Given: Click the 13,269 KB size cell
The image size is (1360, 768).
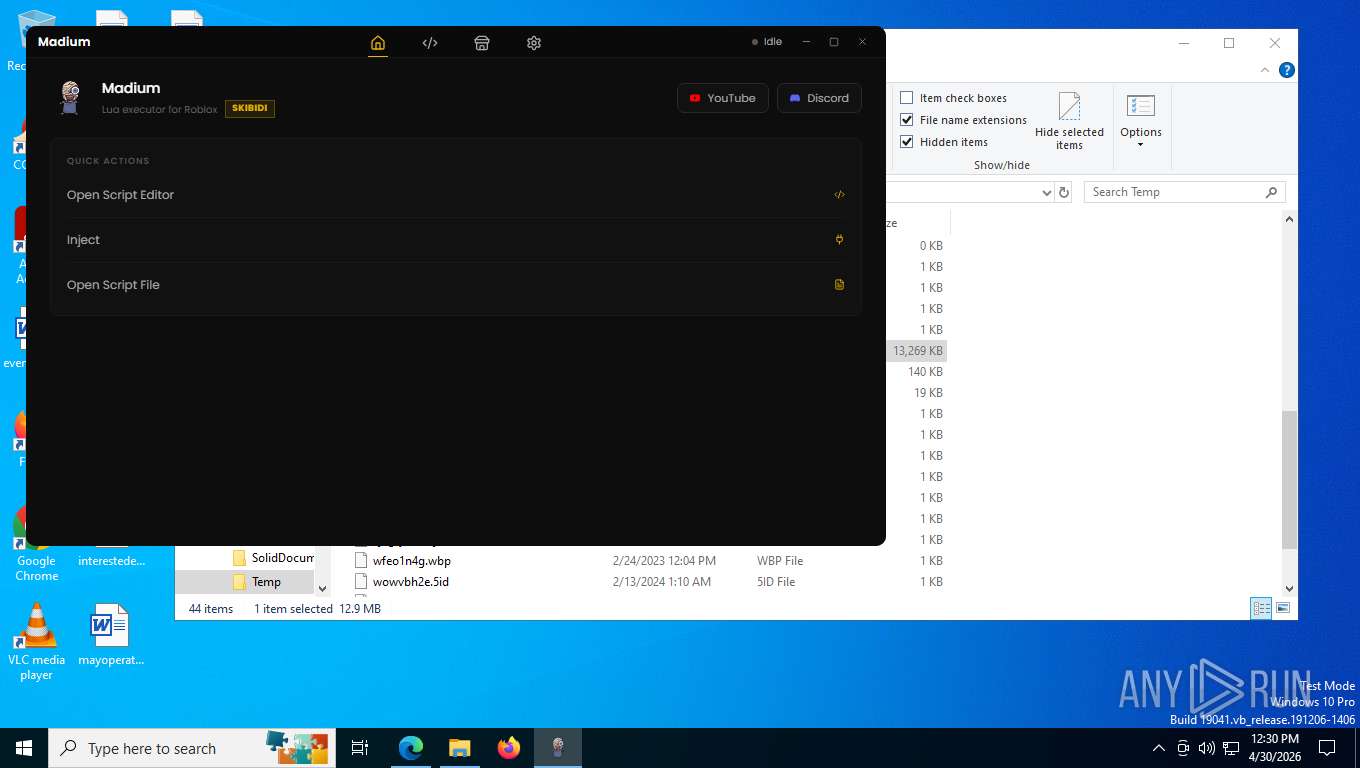Looking at the screenshot, I should 918,351.
